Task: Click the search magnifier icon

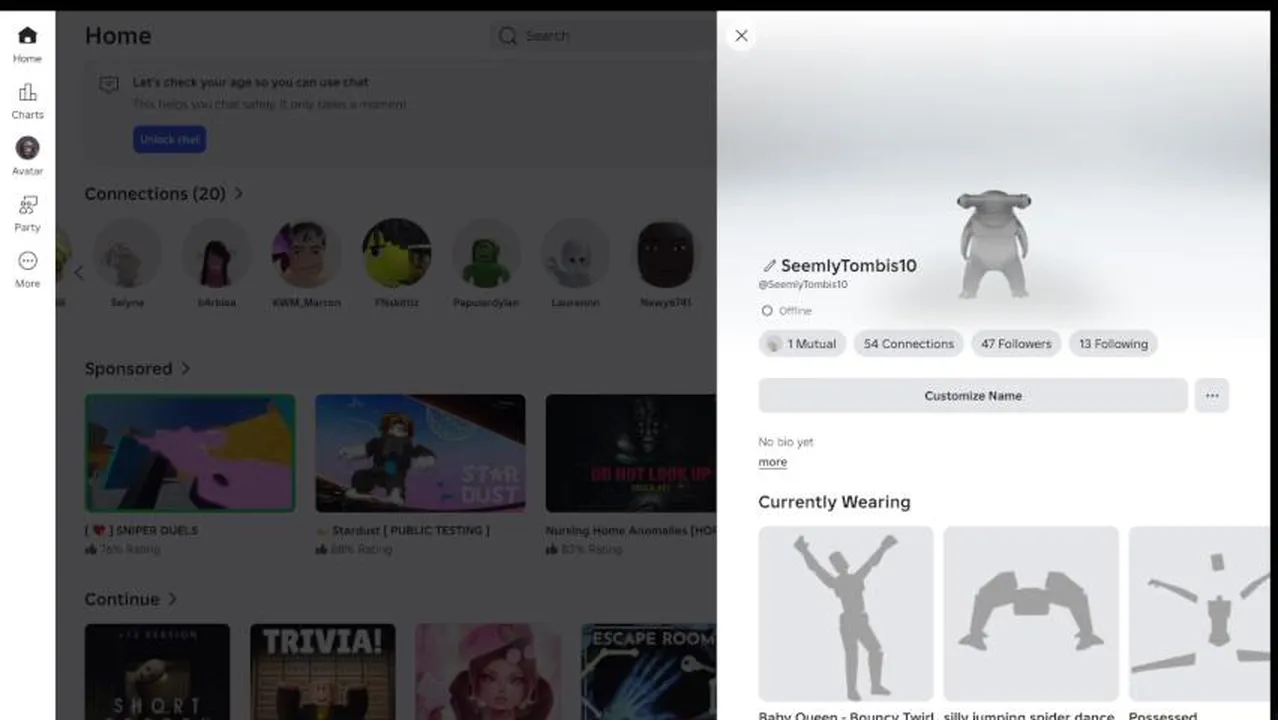Action: 508,36
